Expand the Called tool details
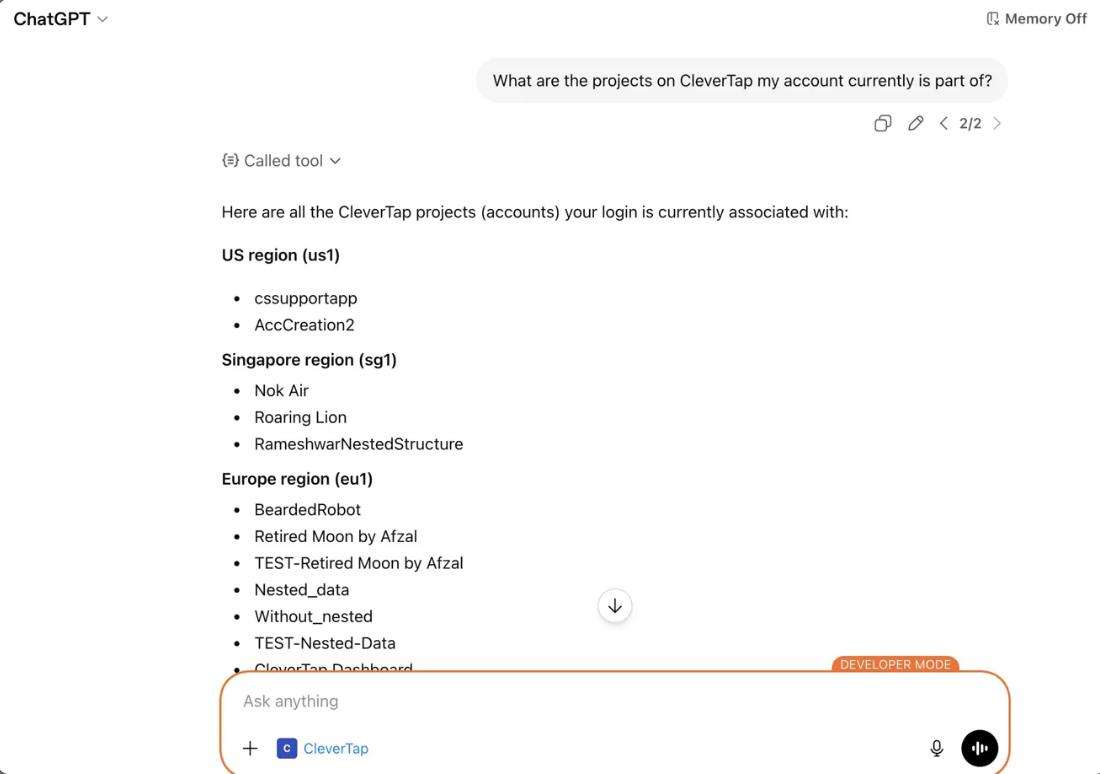The width and height of the screenshot is (1100, 774). [x=282, y=161]
